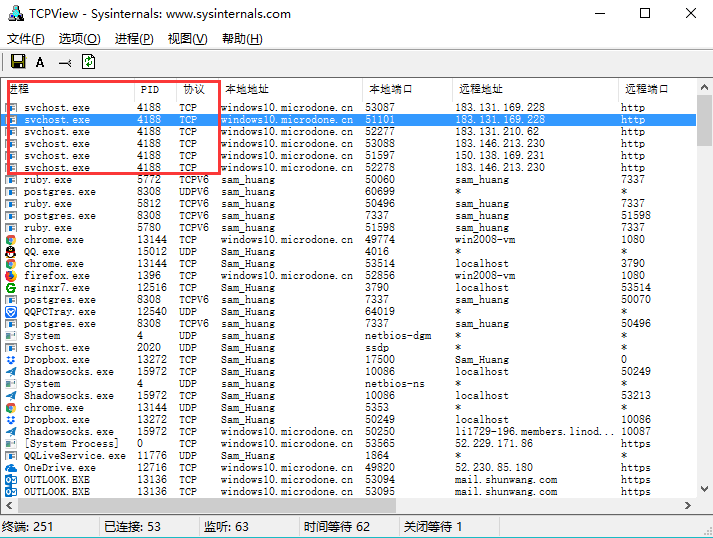Click the chrome.exe icon on port 5353 row
The image size is (713, 538).
[10, 408]
